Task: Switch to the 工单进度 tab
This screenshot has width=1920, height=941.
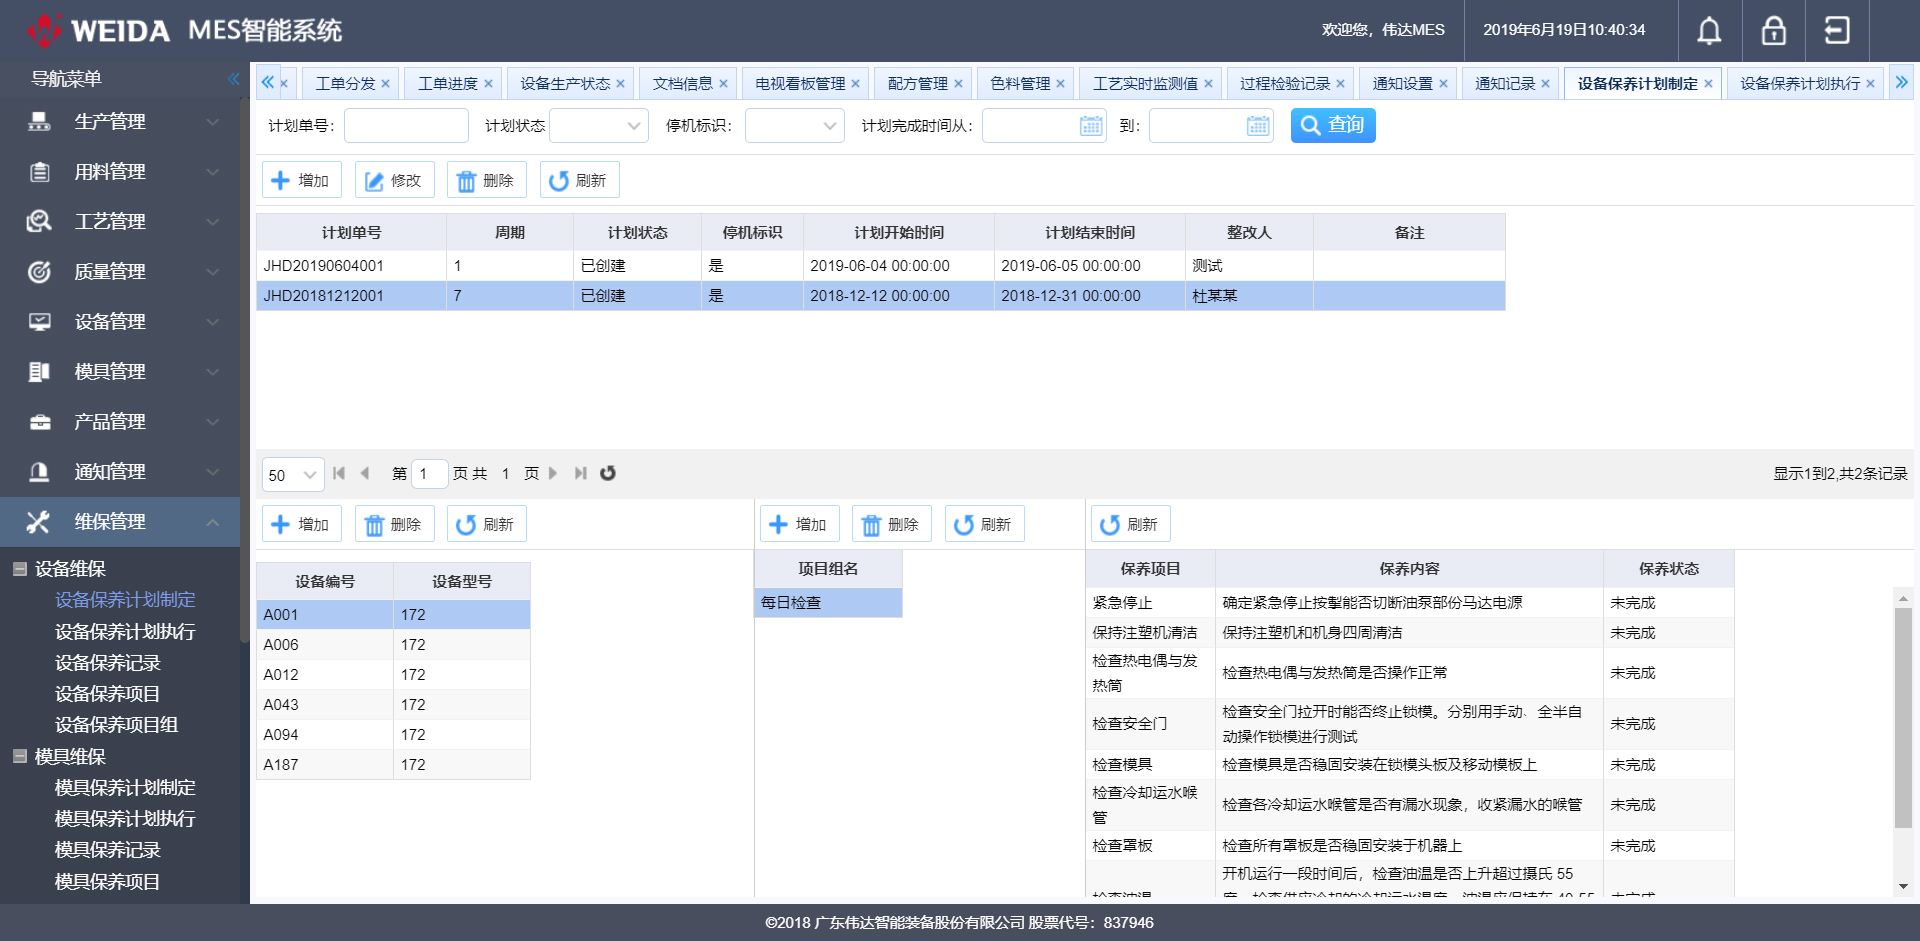Action: click(x=447, y=84)
